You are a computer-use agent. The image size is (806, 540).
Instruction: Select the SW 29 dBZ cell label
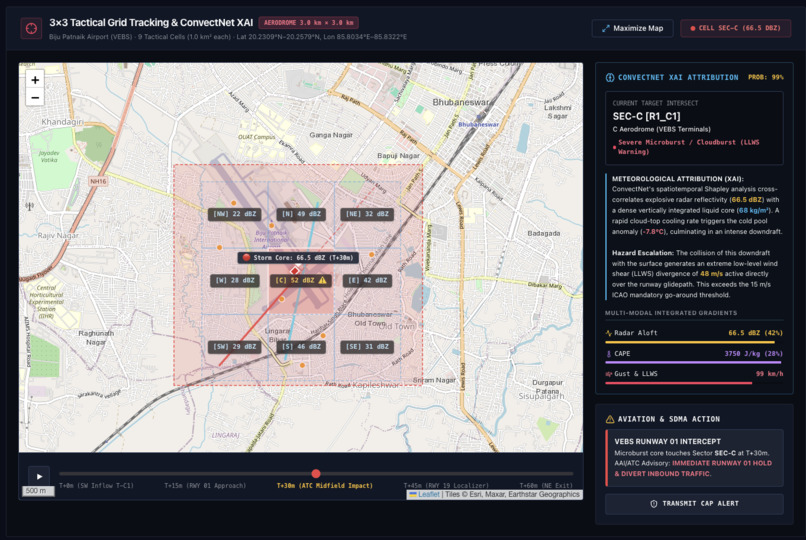tap(234, 347)
